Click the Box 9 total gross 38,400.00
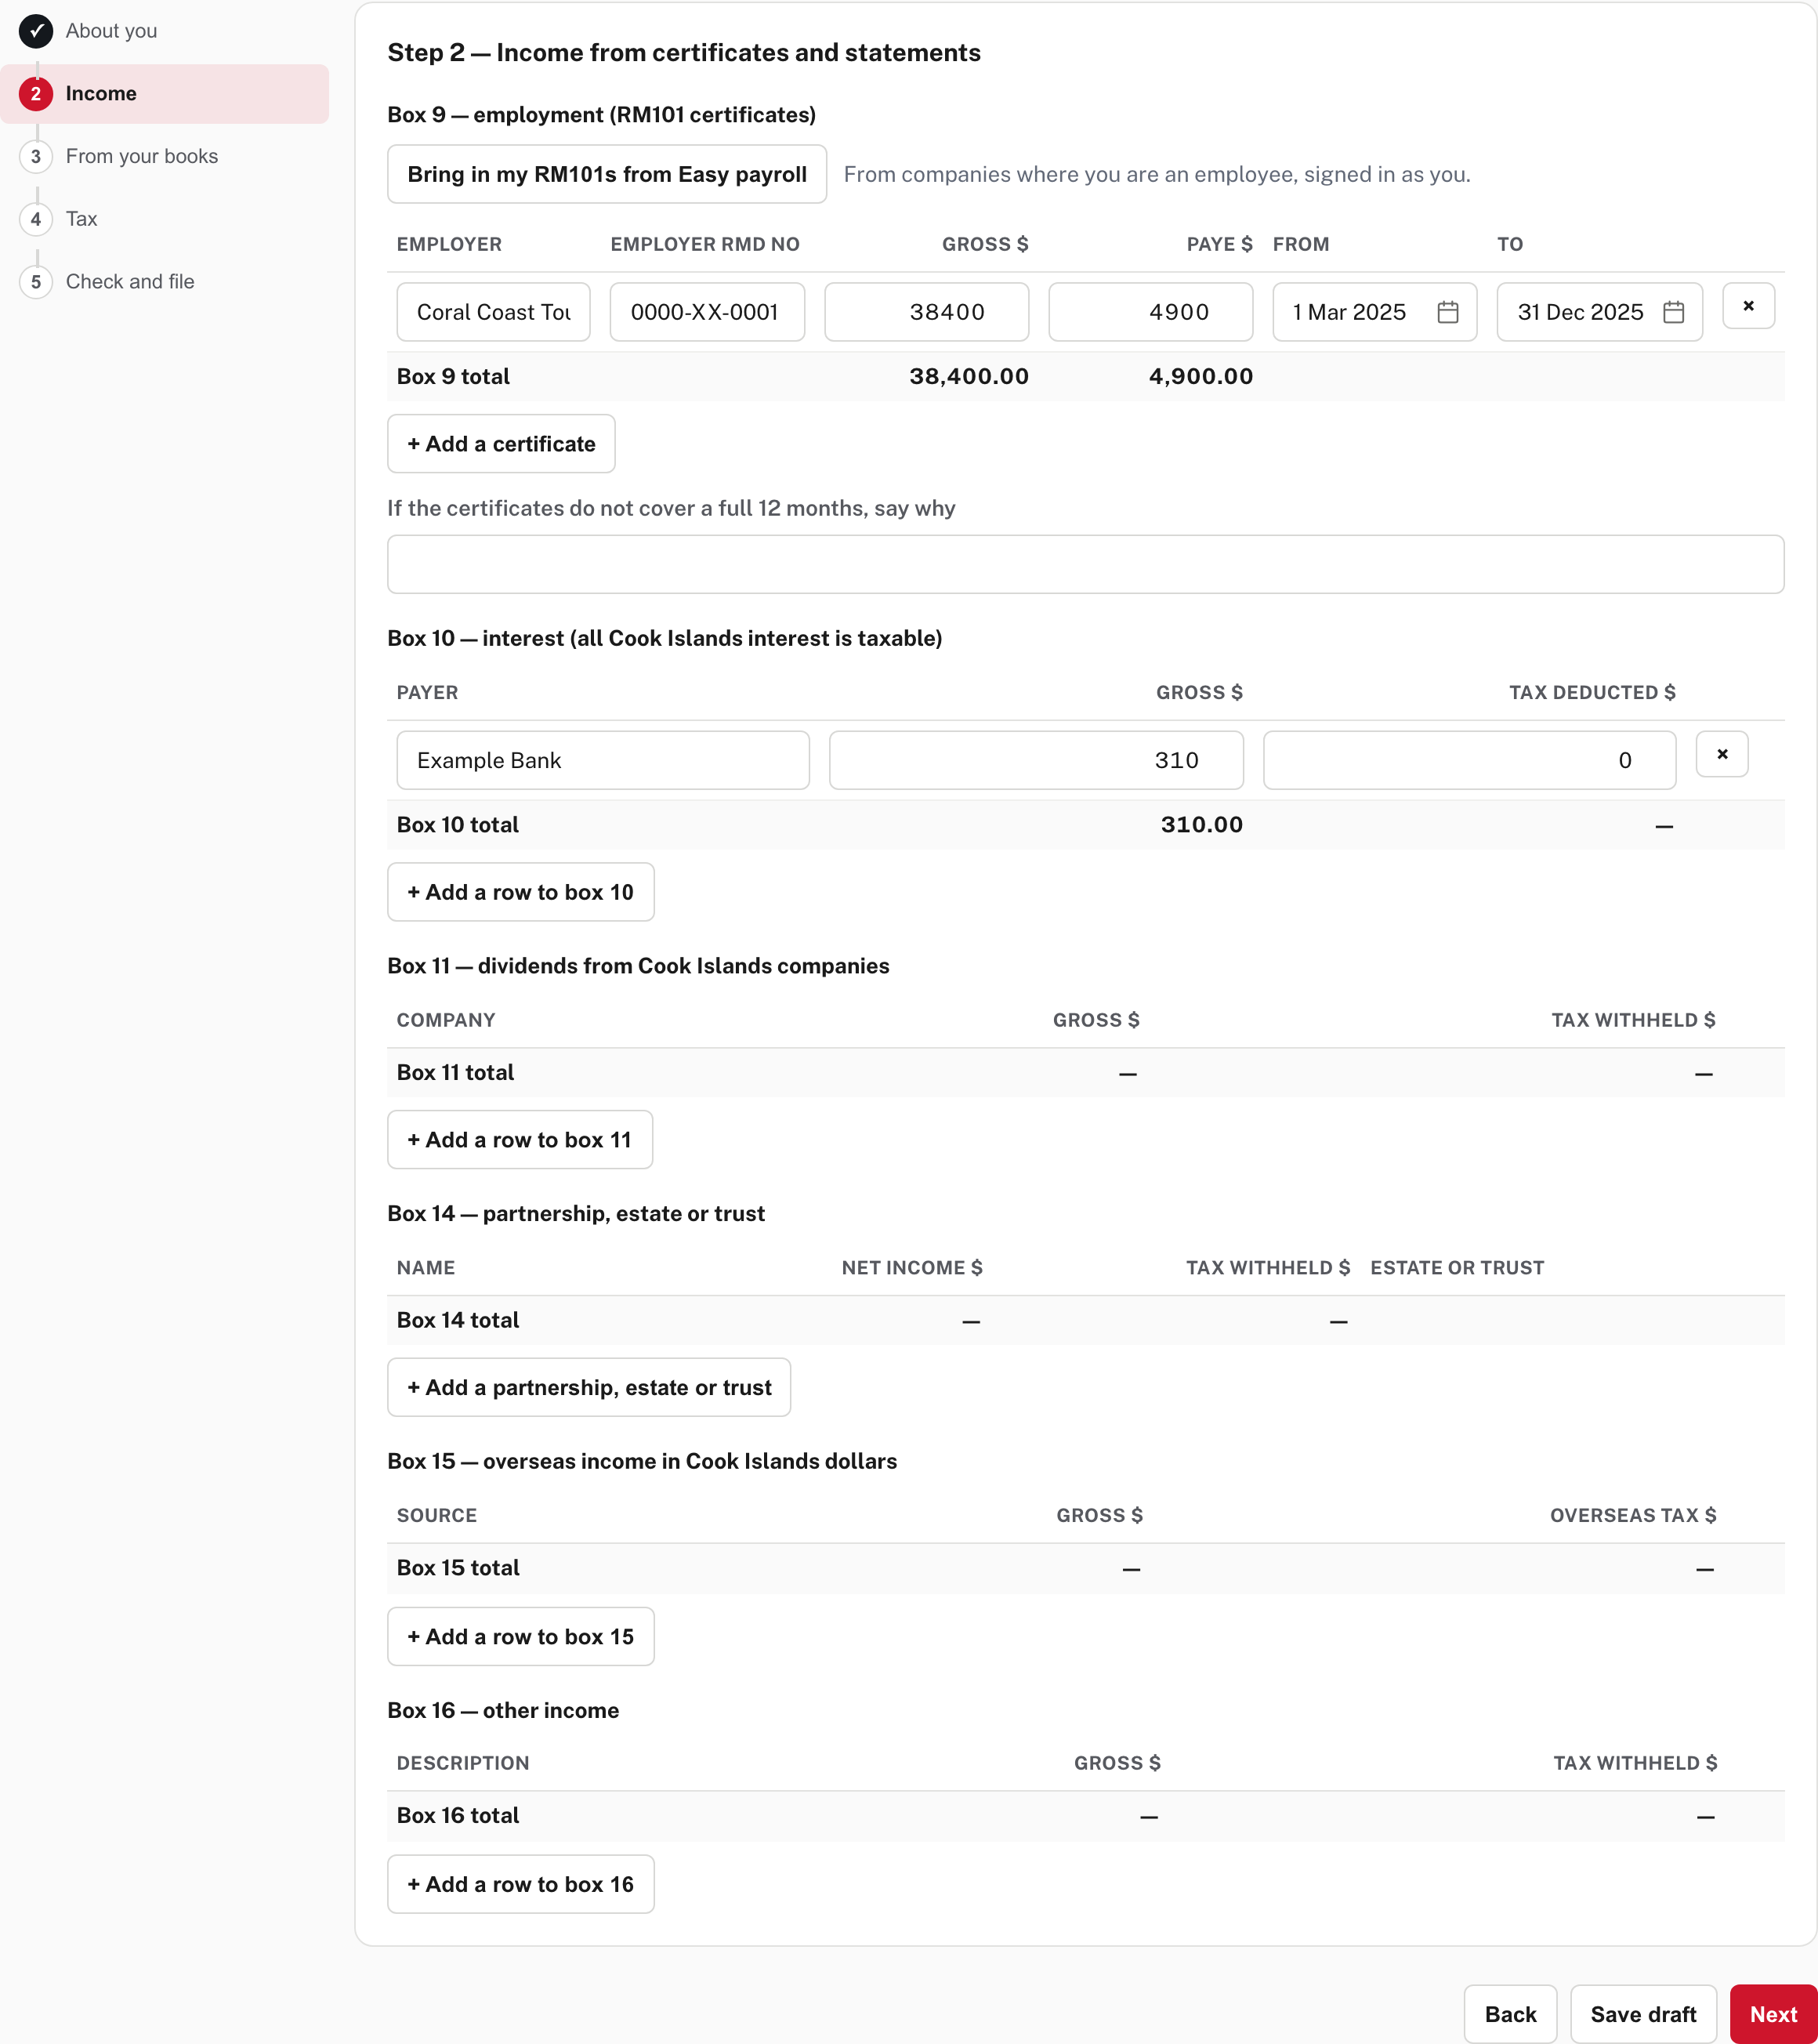 tap(968, 377)
